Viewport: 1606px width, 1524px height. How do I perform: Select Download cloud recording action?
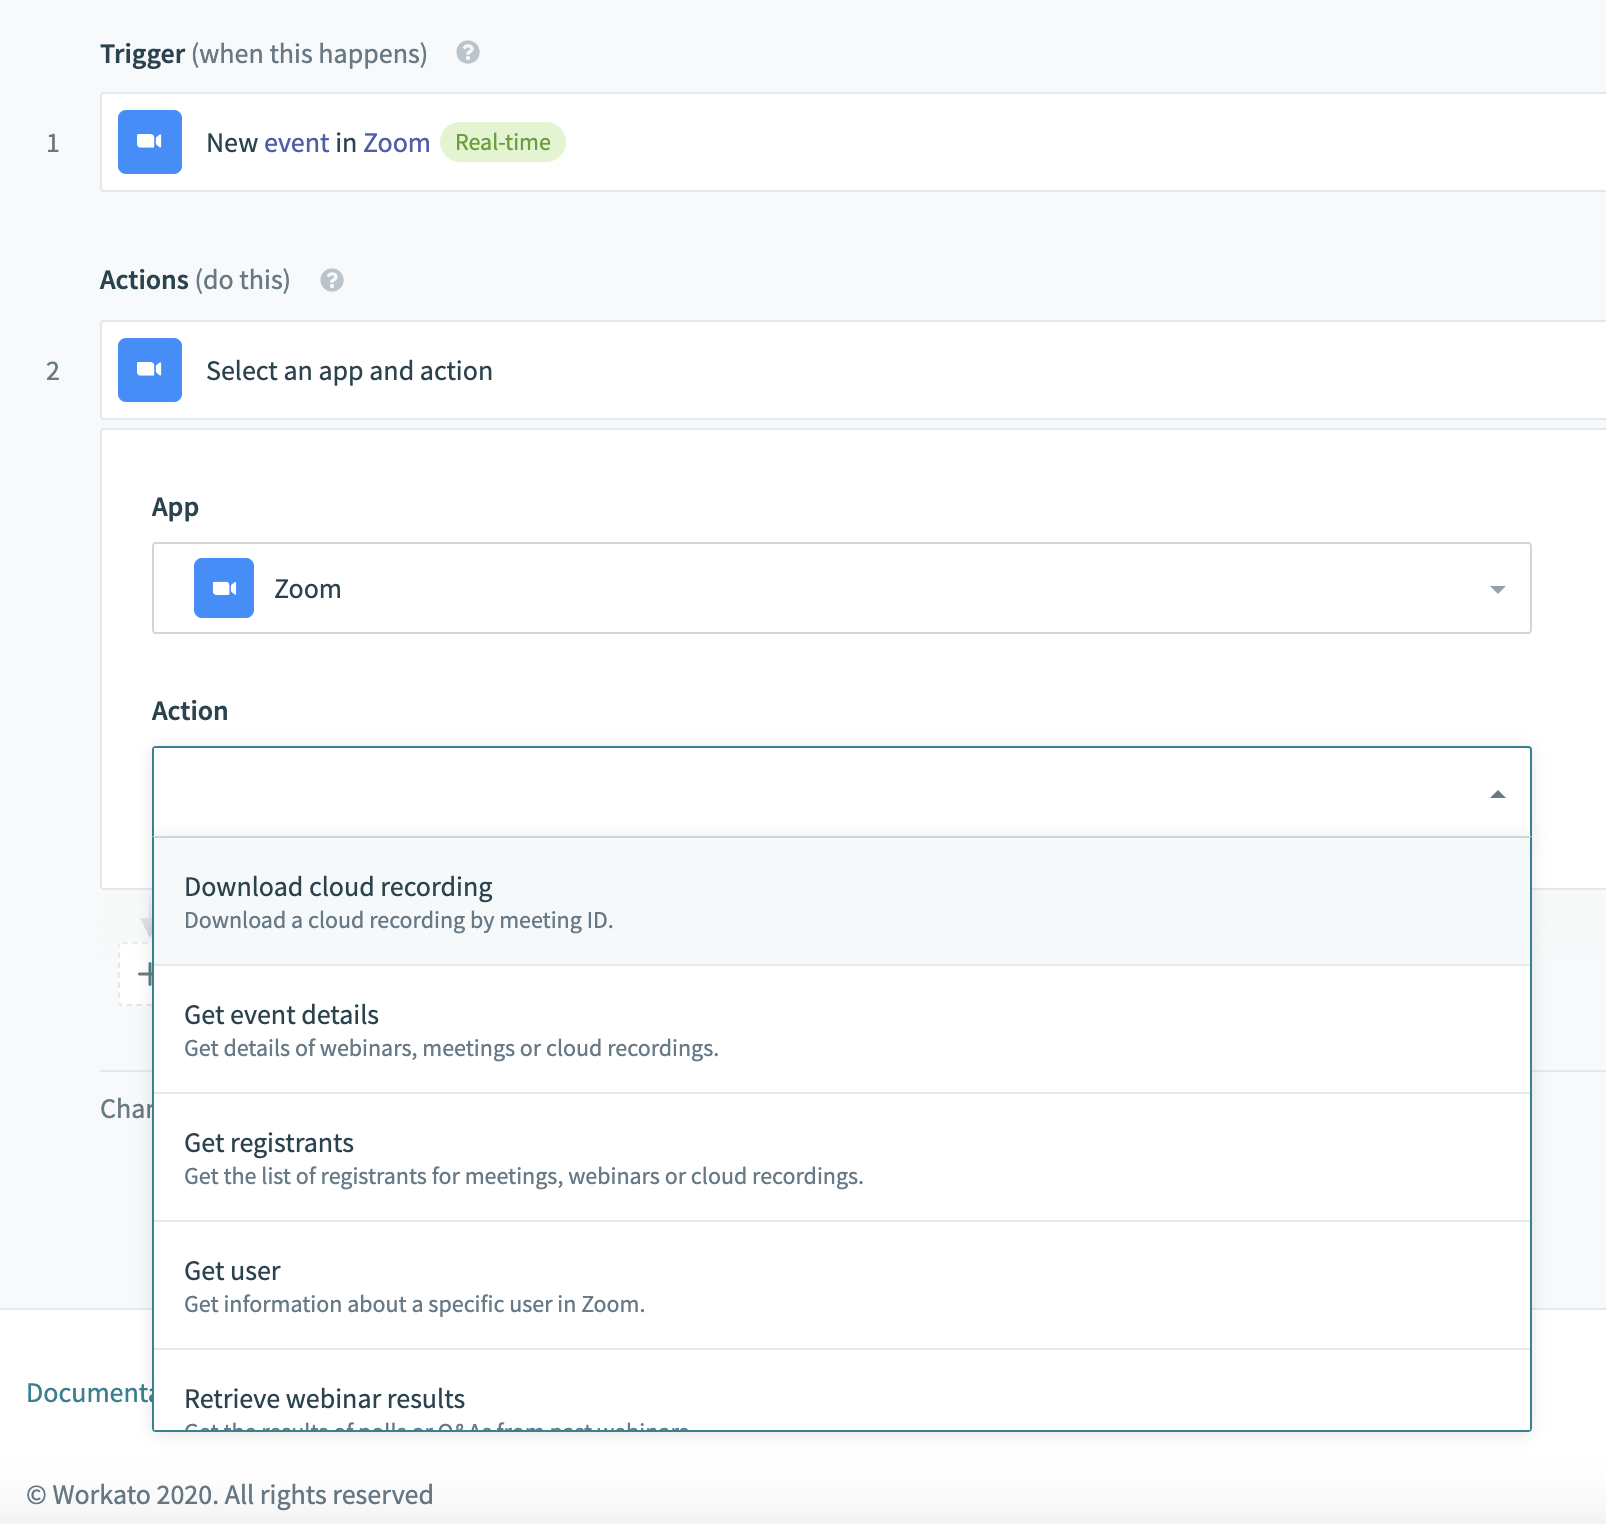coord(841,901)
